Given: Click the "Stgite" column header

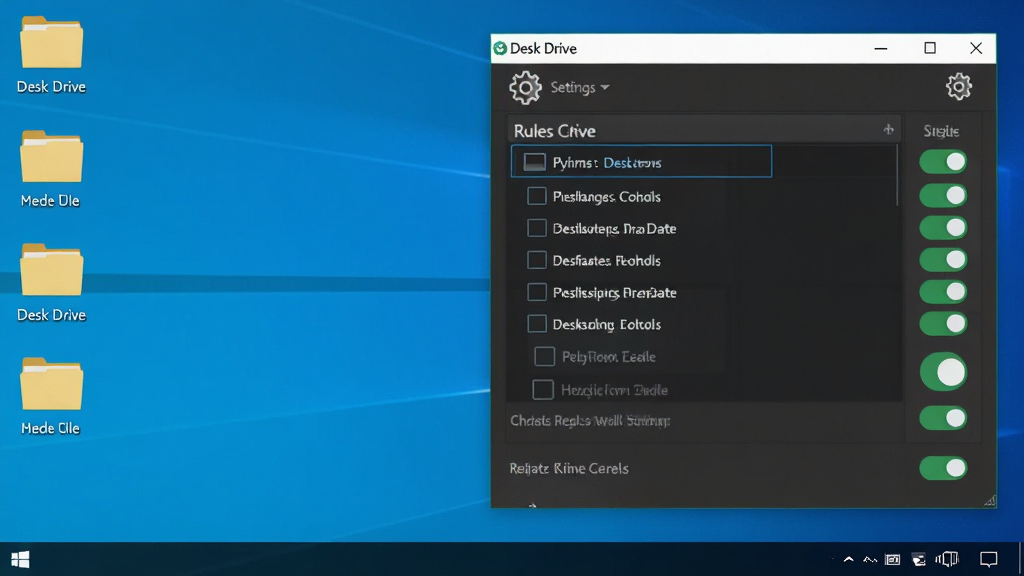Looking at the screenshot, I should click(x=941, y=131).
